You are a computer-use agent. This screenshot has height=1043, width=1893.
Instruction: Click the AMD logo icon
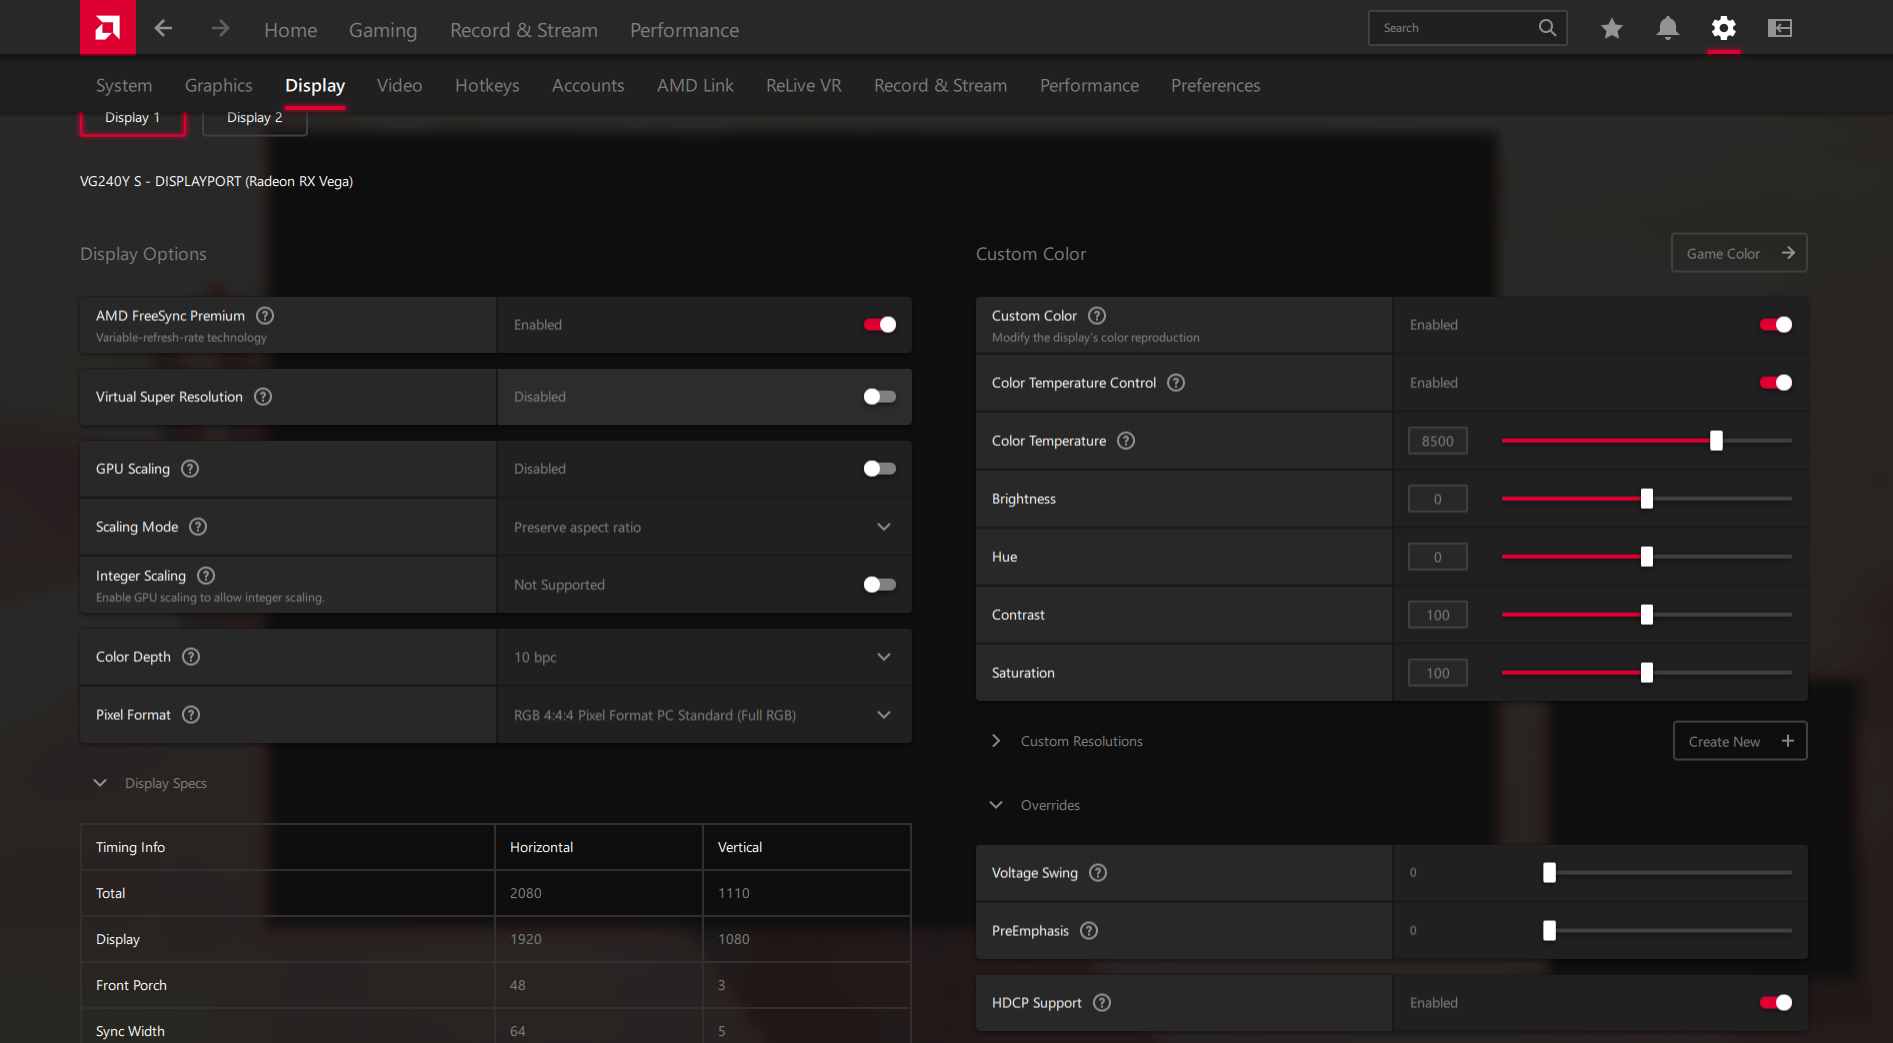tap(108, 27)
